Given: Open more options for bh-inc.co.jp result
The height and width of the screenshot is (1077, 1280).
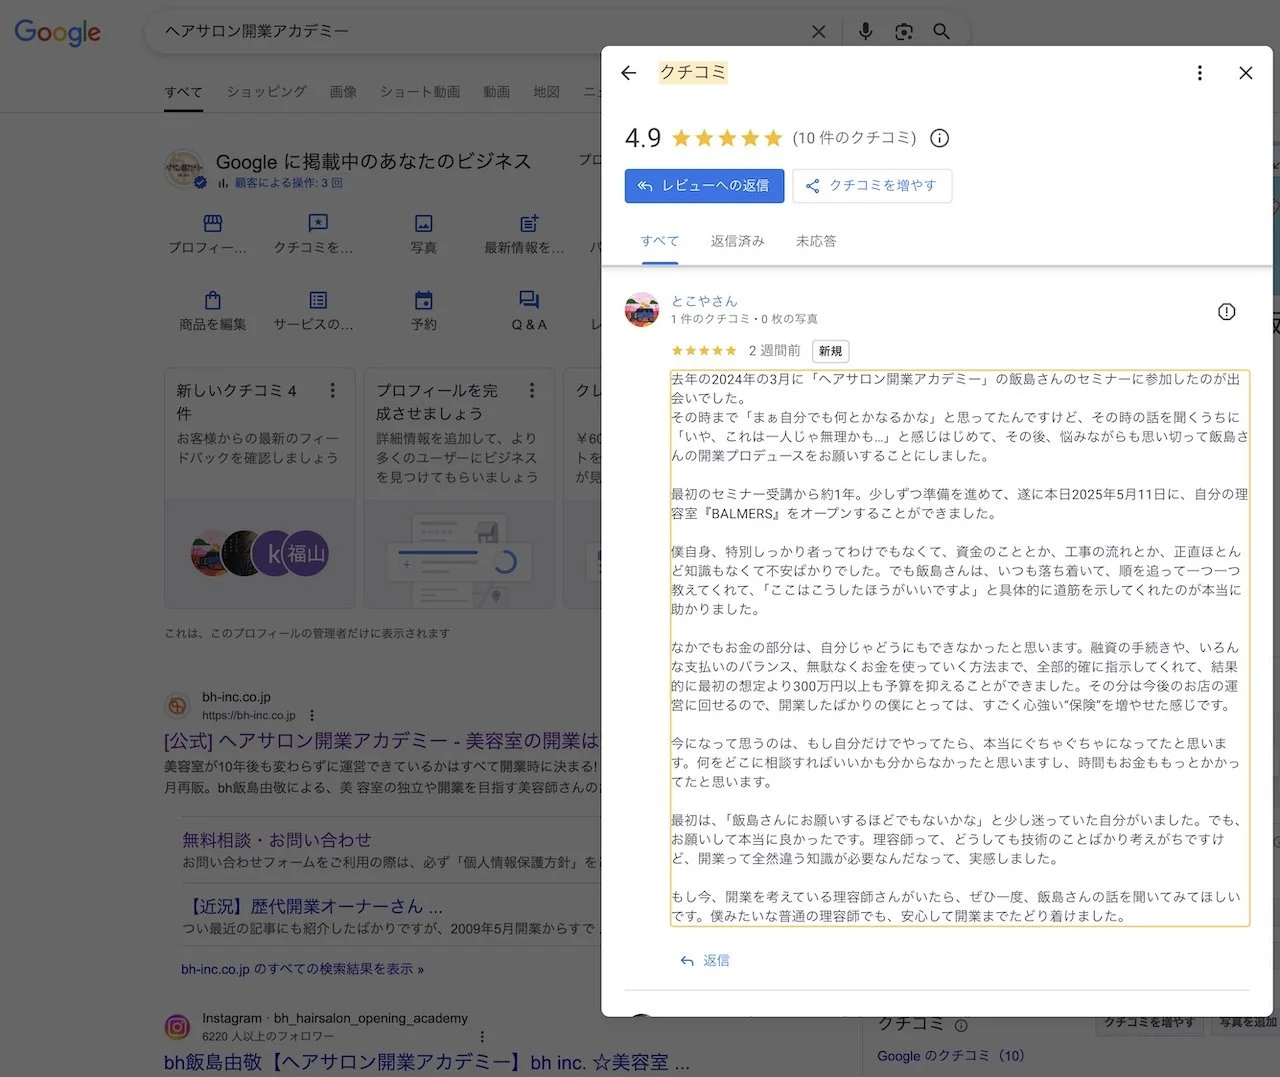Looking at the screenshot, I should click(312, 715).
